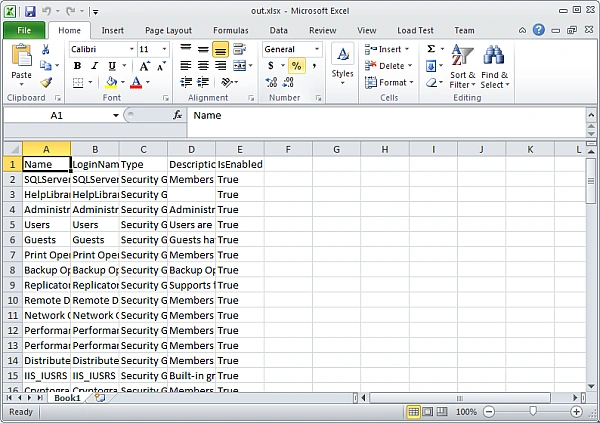Switch to Page Layout tab
This screenshot has width=600, height=423.
coord(168,30)
